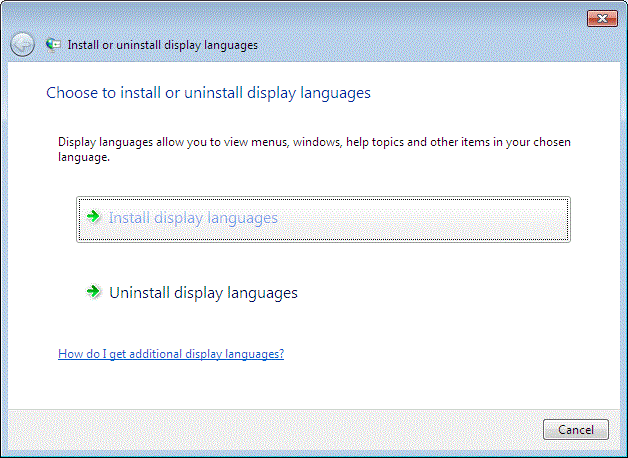The height and width of the screenshot is (458, 628).
Task: Choose Install display languages option
Action: pos(323,219)
